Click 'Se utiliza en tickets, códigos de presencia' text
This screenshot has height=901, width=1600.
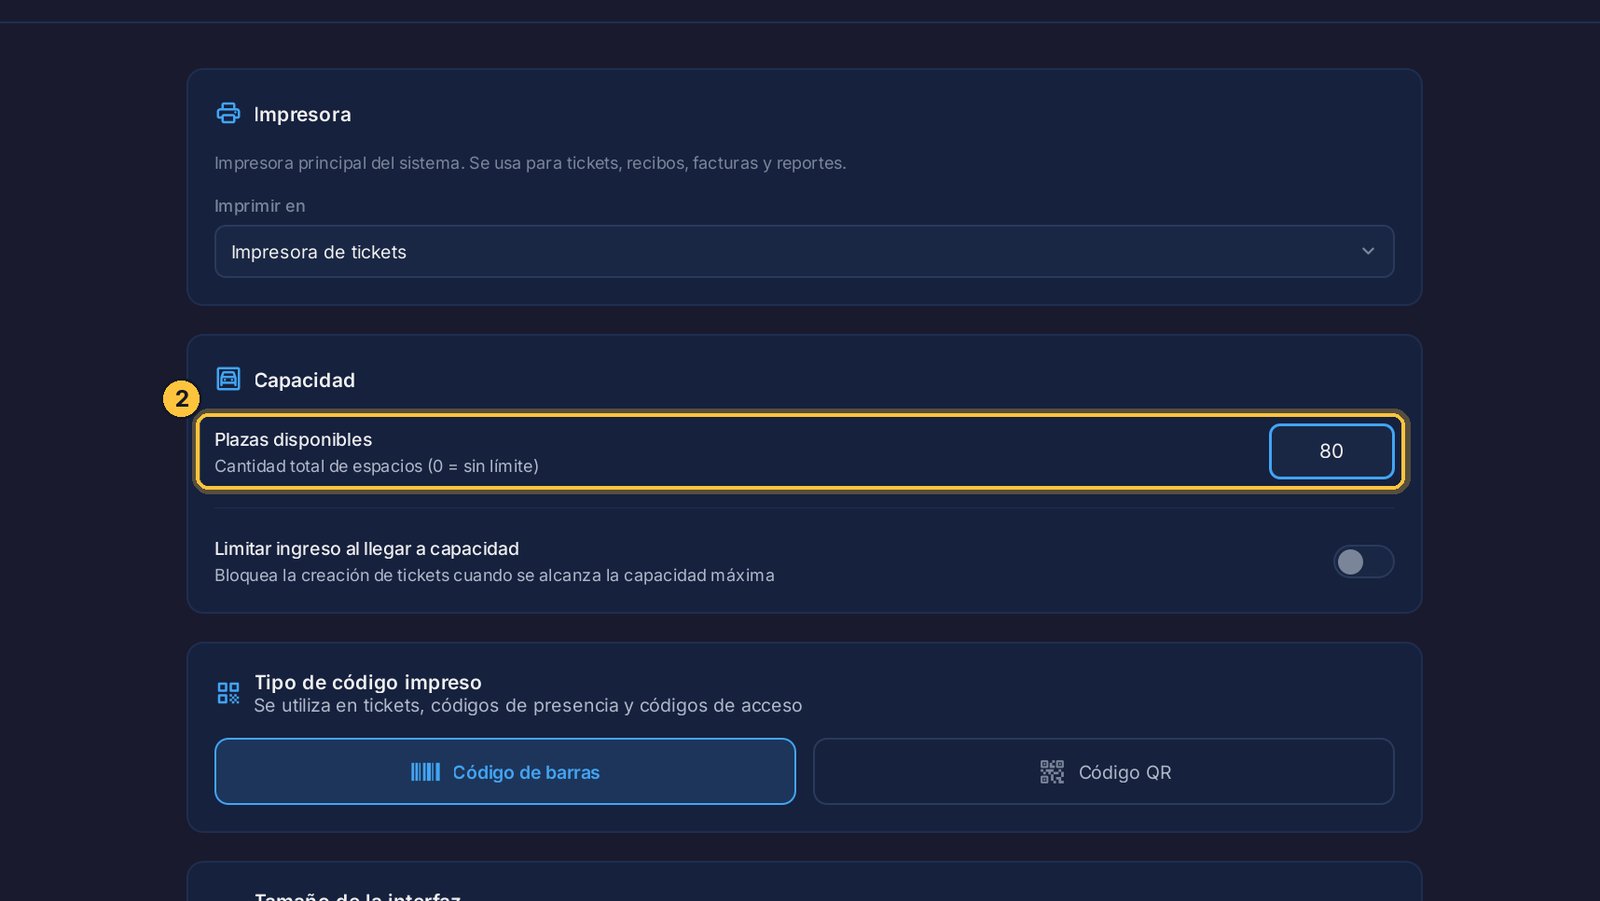pos(528,705)
